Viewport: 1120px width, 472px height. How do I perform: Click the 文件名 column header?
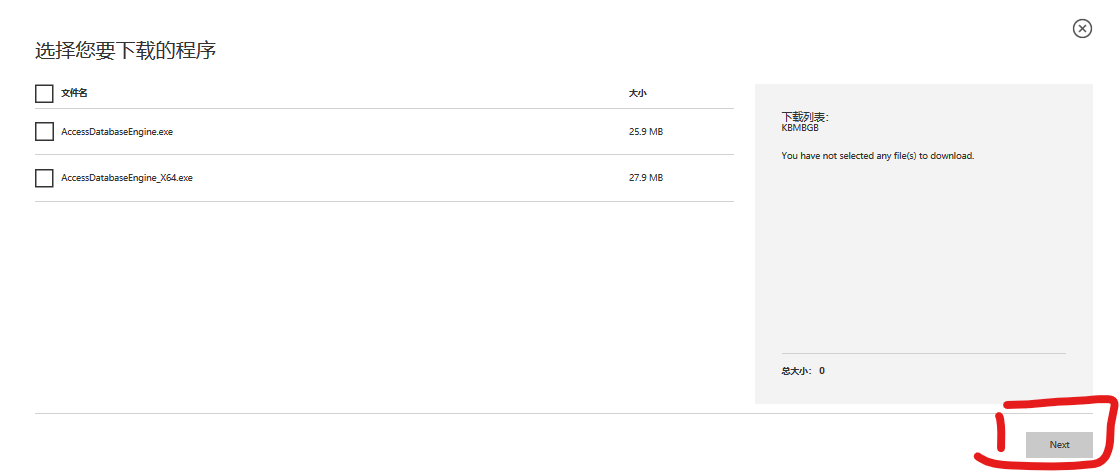coord(75,93)
